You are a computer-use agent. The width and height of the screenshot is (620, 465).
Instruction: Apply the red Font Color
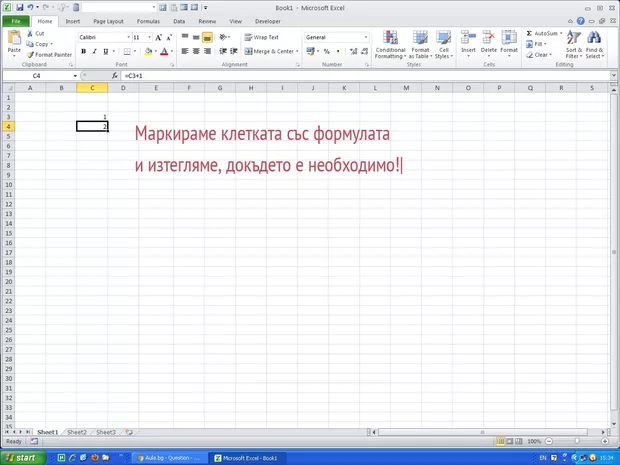pos(164,51)
